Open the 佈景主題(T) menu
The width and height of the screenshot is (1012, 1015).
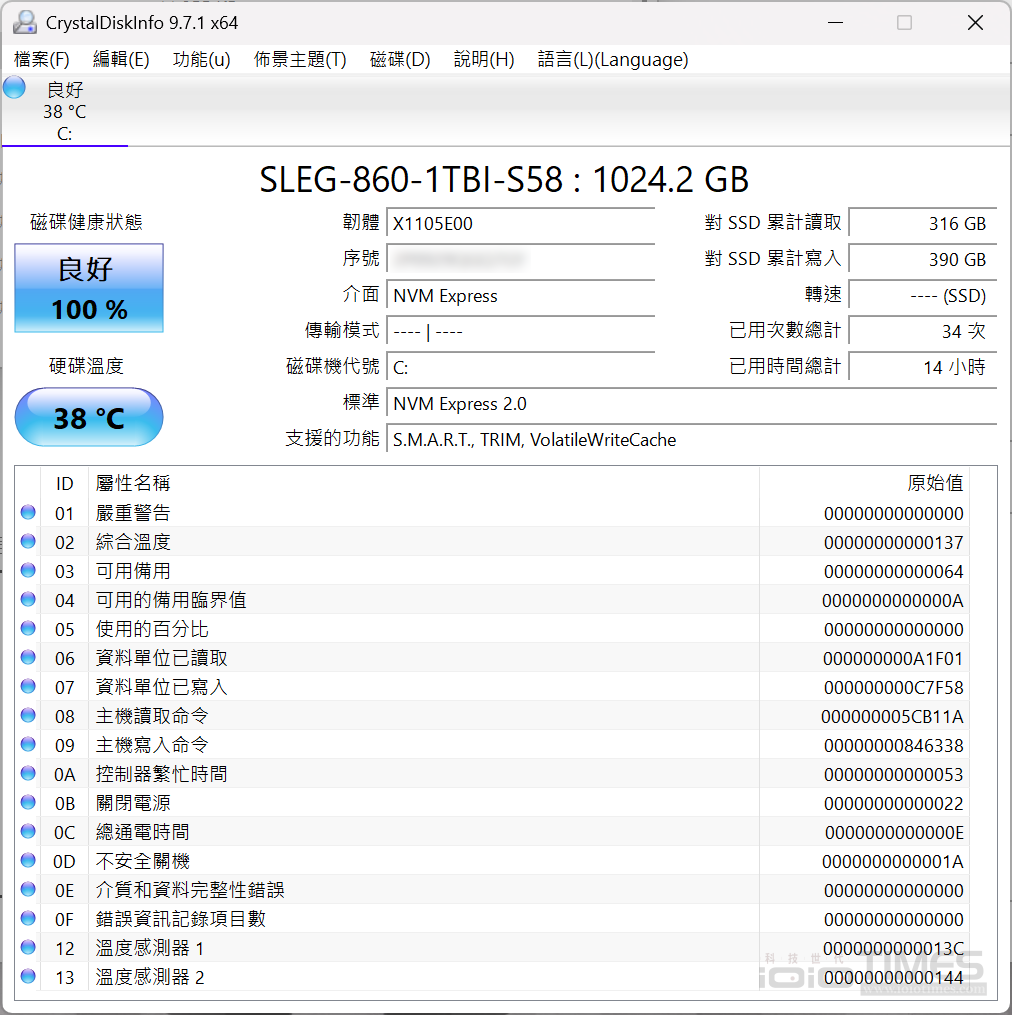[300, 60]
